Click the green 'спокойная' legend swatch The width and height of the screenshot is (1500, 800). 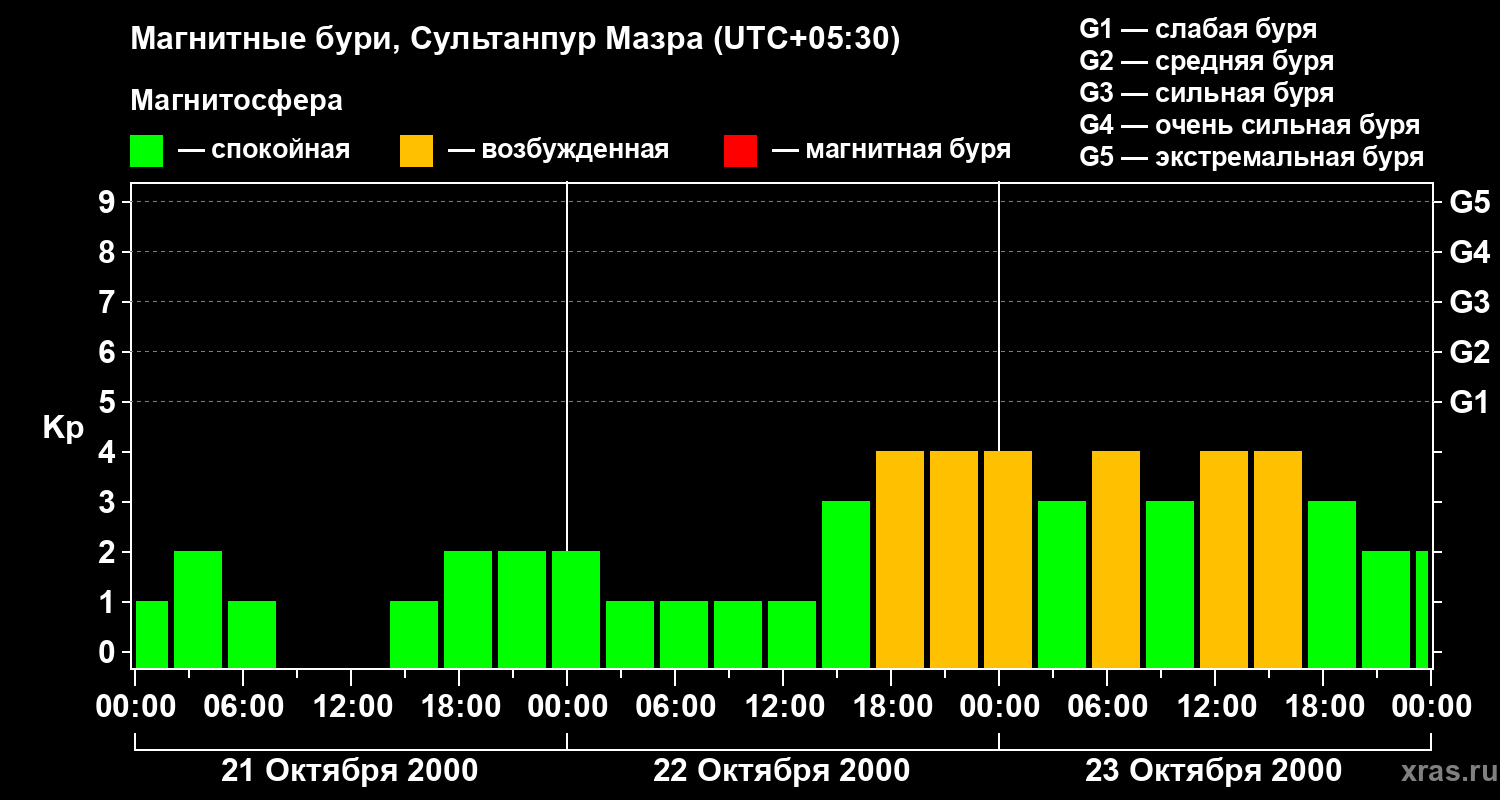point(146,151)
